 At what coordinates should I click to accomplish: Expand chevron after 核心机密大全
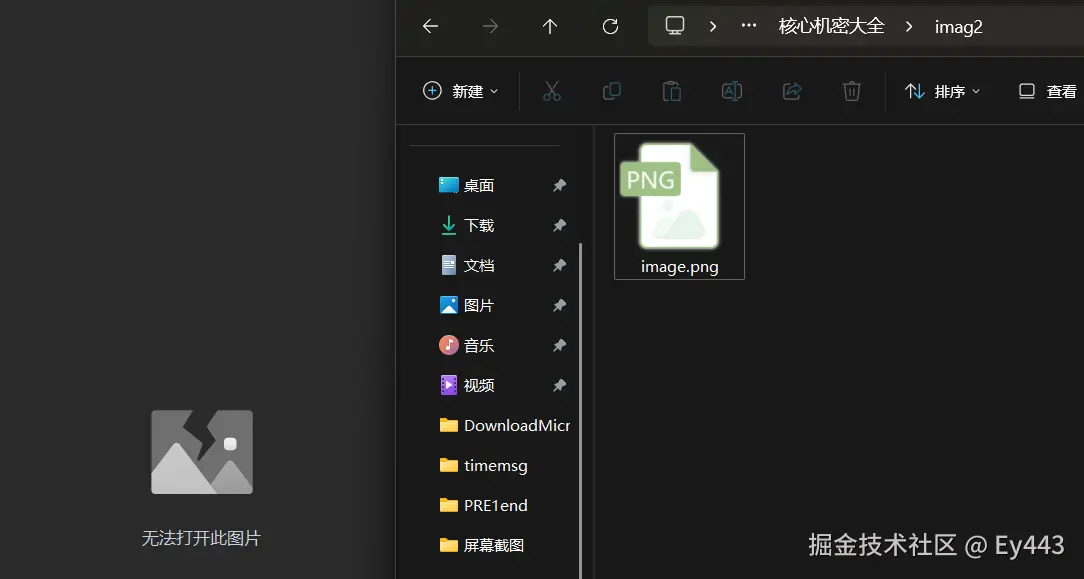pyautogui.click(x=909, y=26)
